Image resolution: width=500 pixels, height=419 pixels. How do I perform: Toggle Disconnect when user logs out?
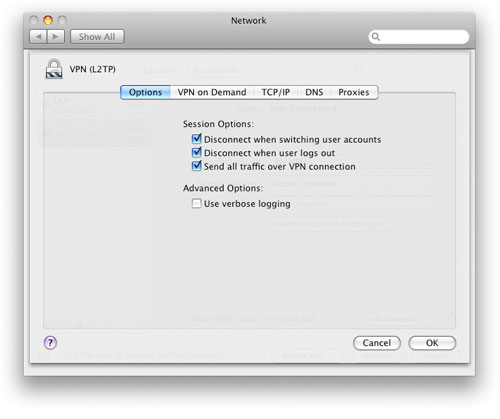(x=197, y=152)
